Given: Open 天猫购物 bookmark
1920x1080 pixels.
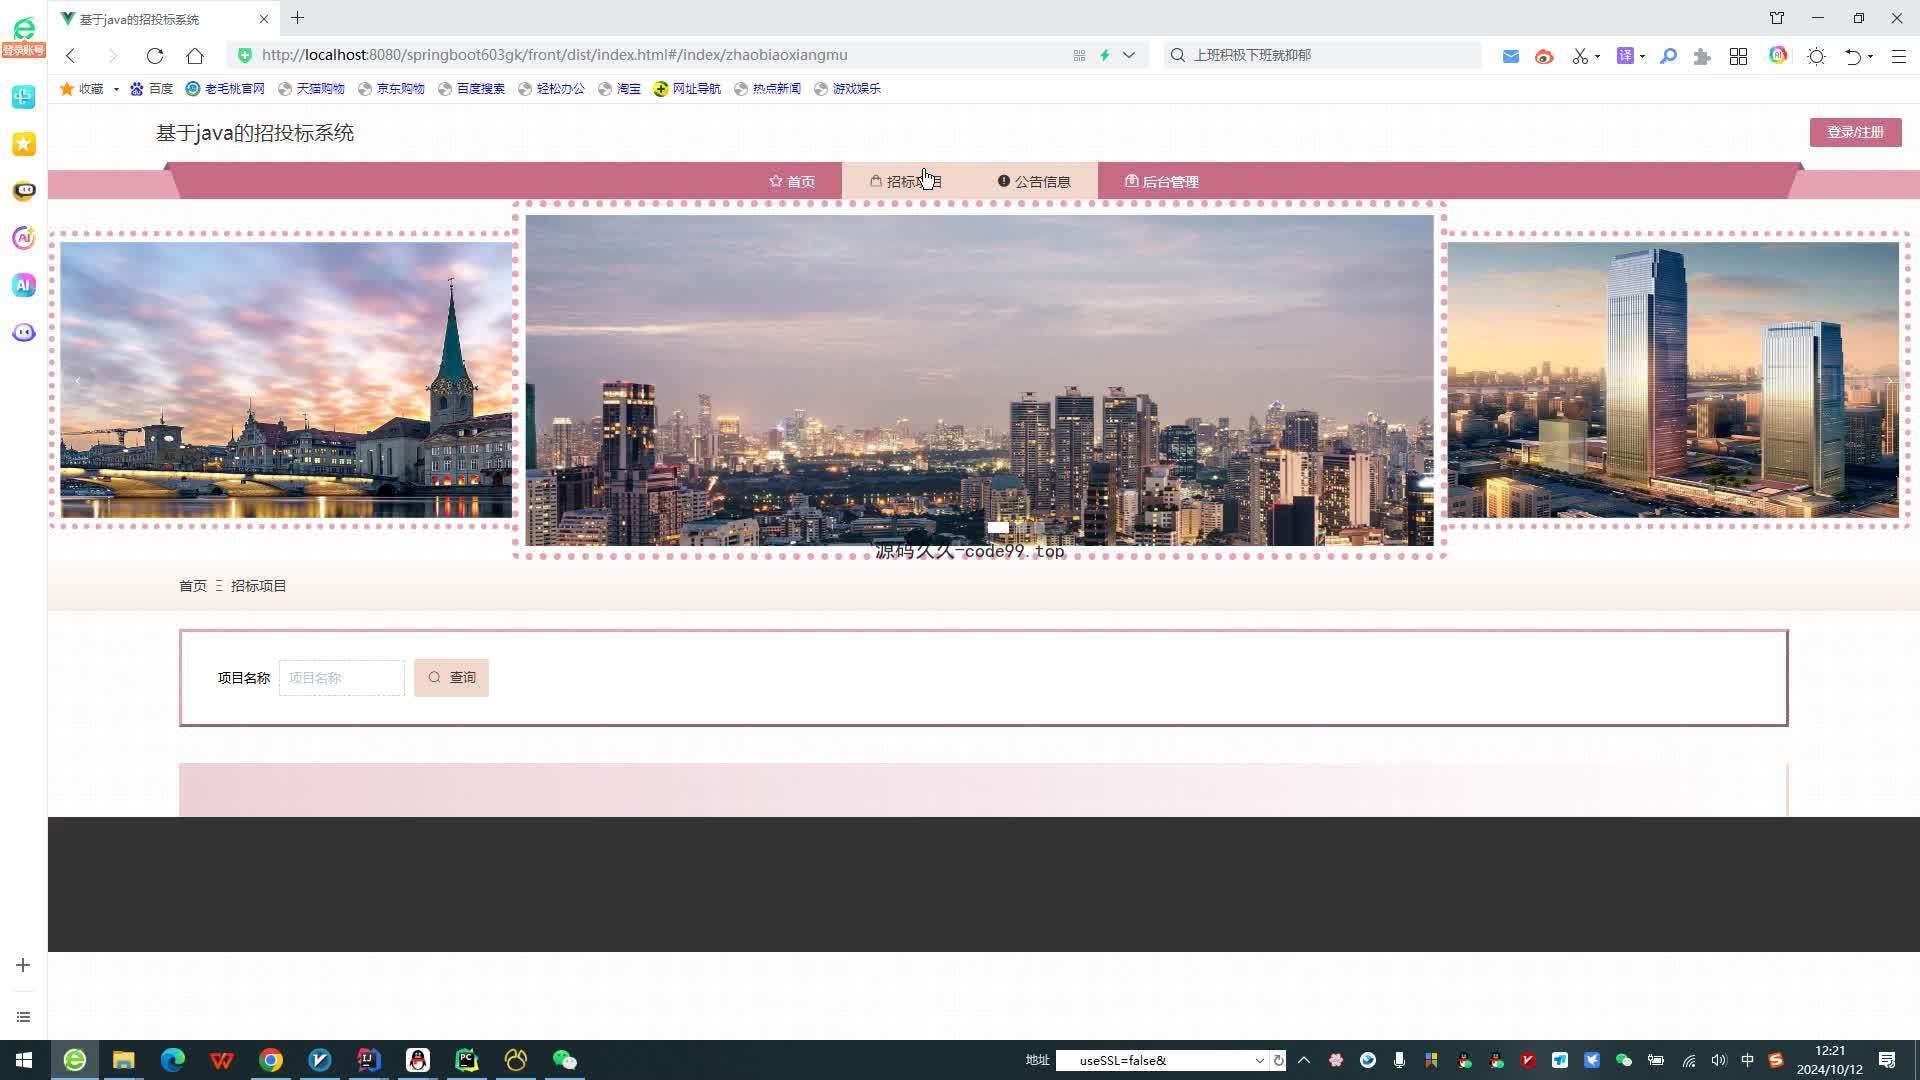Looking at the screenshot, I should point(311,89).
